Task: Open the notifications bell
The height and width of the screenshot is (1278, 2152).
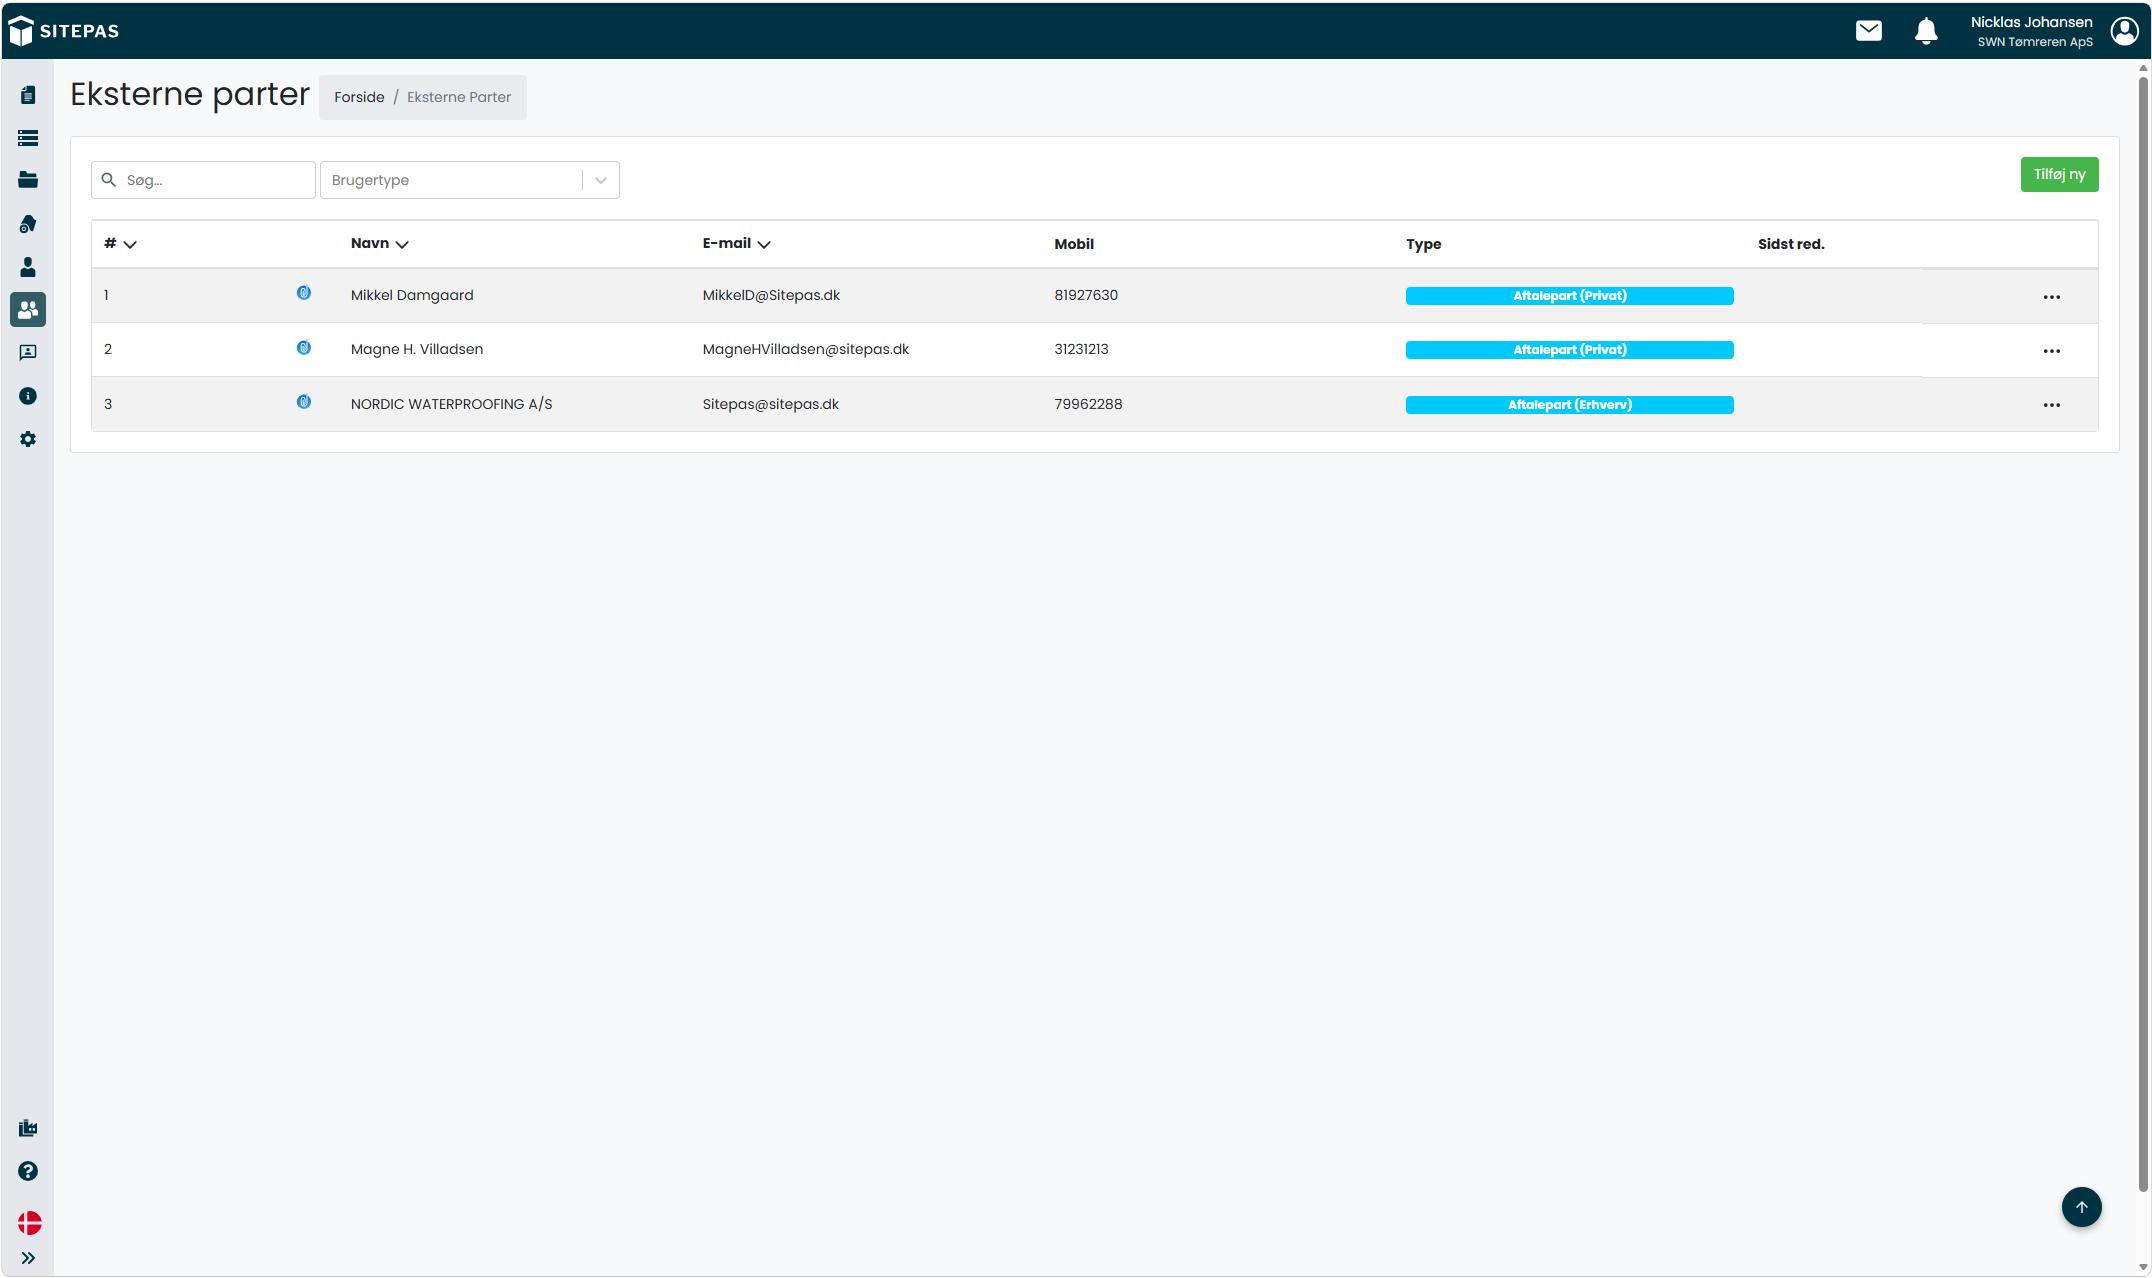Action: tap(1926, 31)
